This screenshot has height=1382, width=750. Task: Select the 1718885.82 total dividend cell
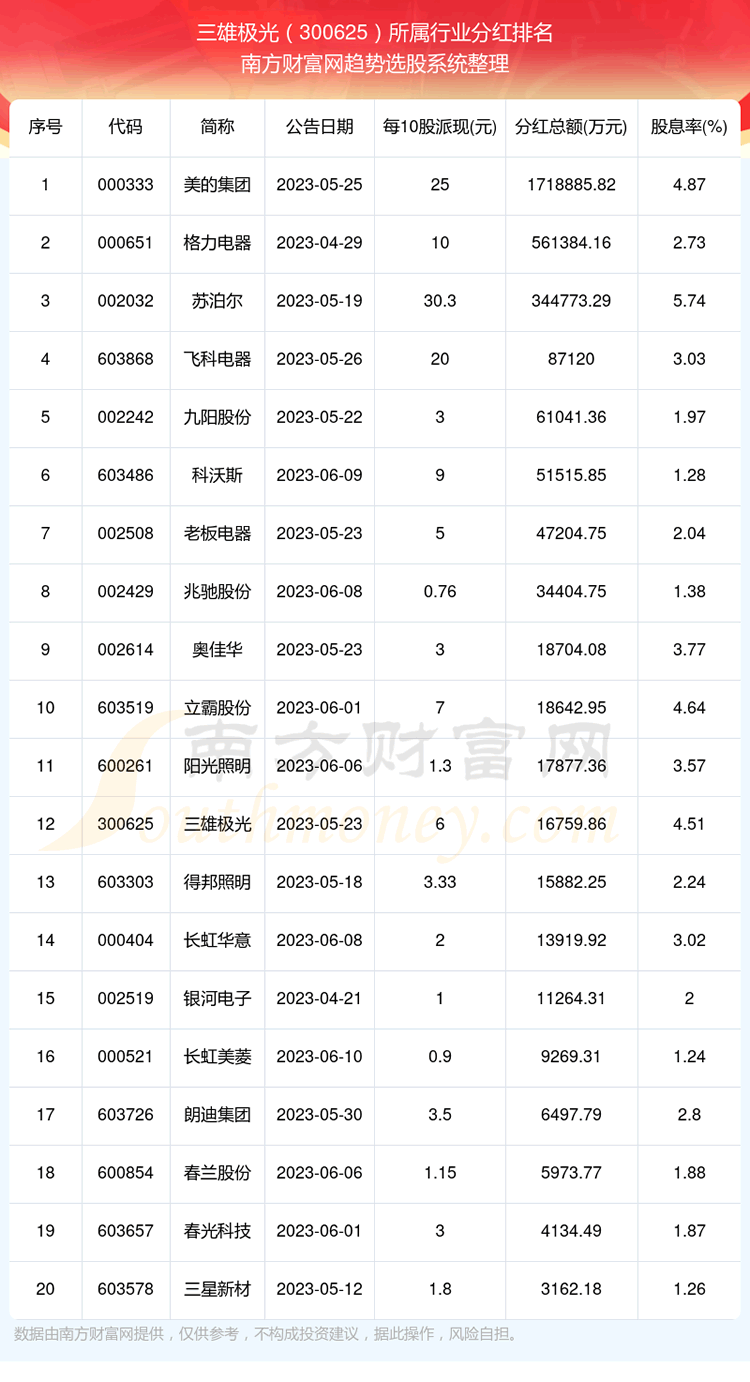[571, 185]
